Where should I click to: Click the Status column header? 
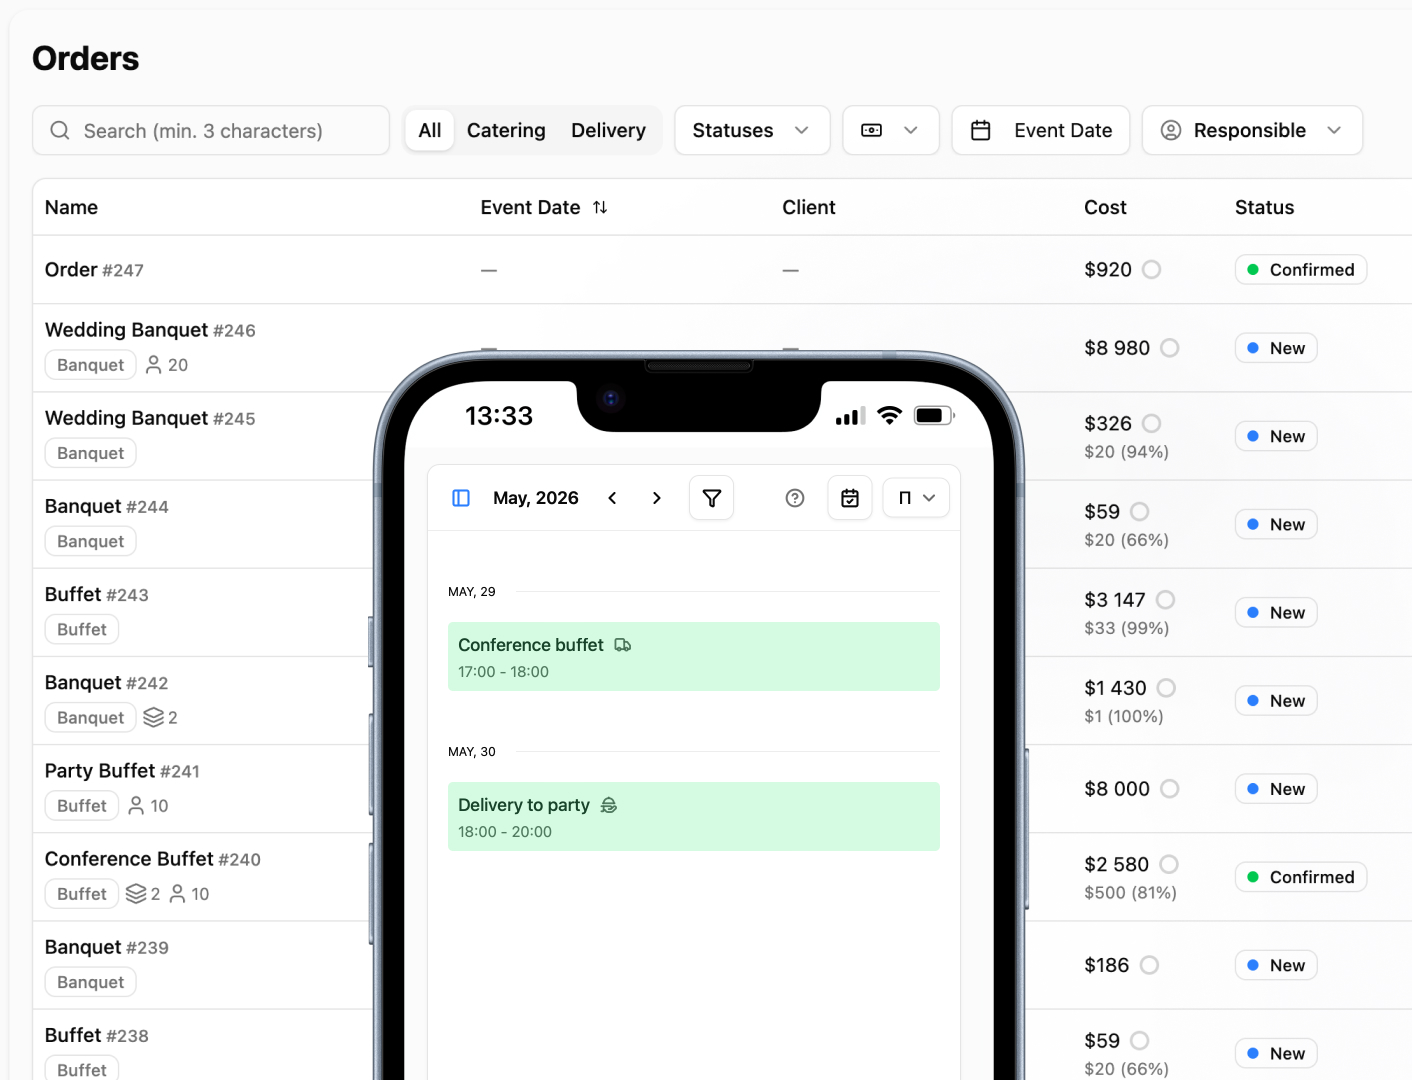click(1264, 208)
